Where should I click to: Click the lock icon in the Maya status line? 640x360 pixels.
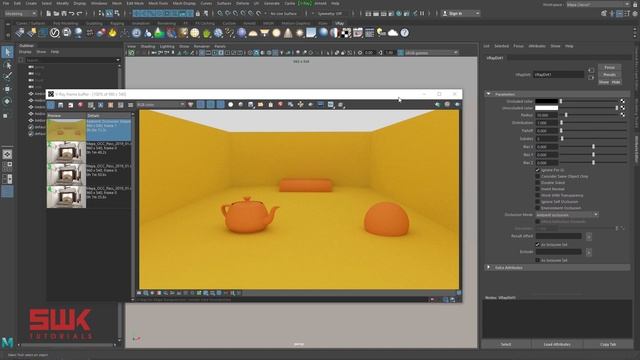tap(198, 13)
